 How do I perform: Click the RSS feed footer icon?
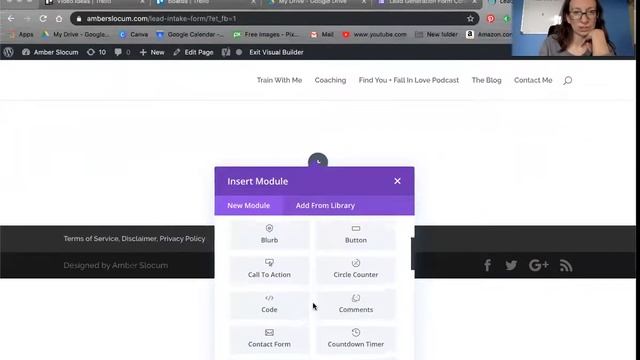(566, 266)
